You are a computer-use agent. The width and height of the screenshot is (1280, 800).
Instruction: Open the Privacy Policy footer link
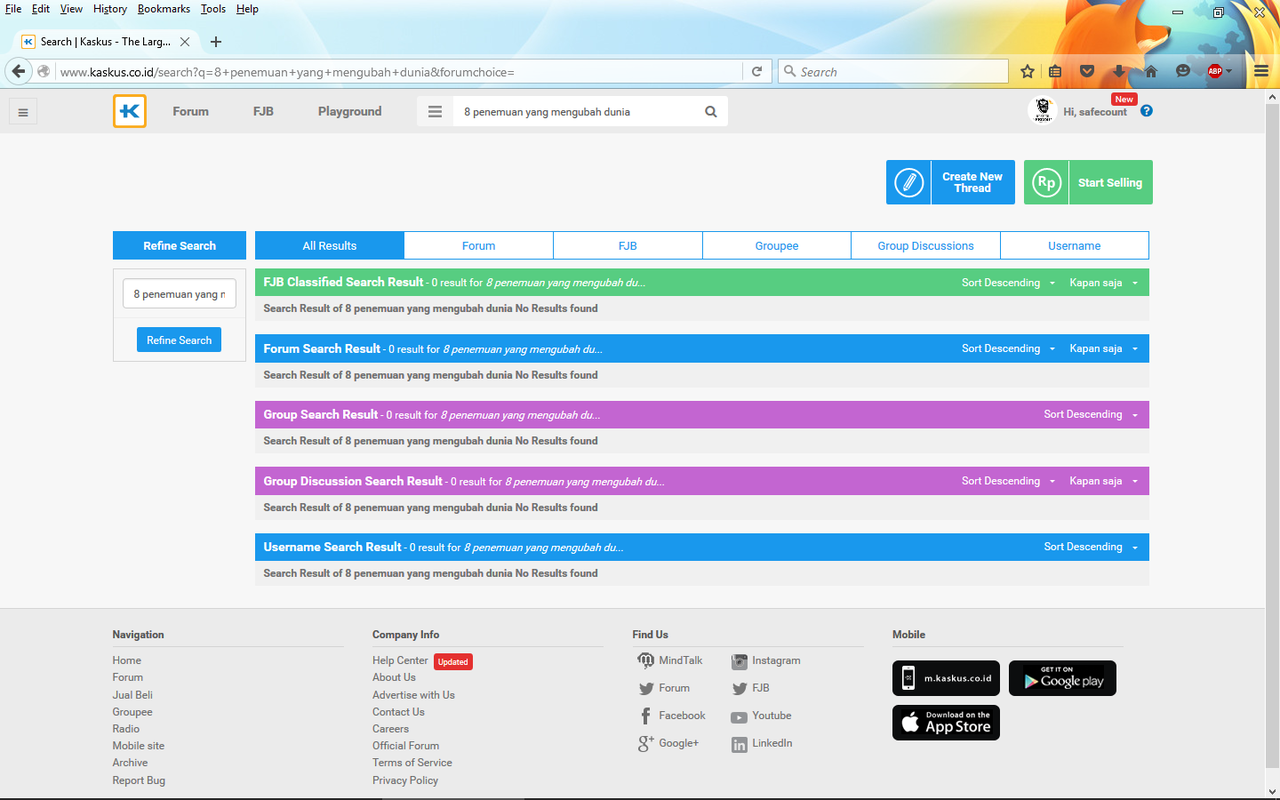click(405, 781)
